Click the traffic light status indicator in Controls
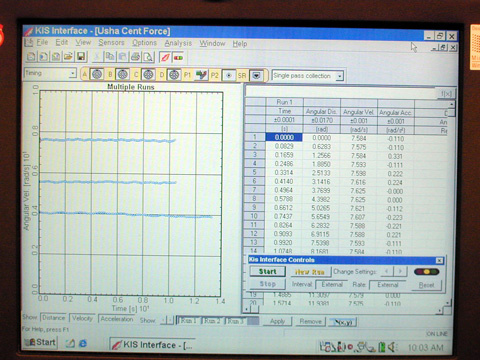This screenshot has width=480, height=360. (x=426, y=272)
